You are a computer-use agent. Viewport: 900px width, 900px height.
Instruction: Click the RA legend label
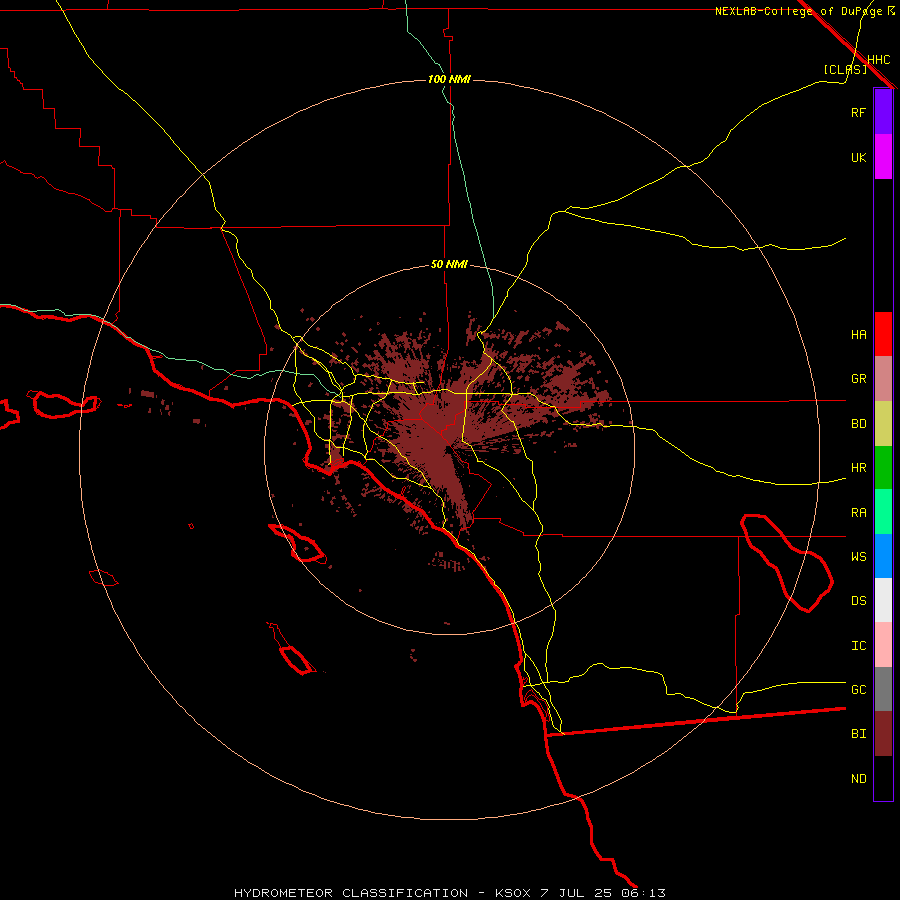tap(858, 513)
